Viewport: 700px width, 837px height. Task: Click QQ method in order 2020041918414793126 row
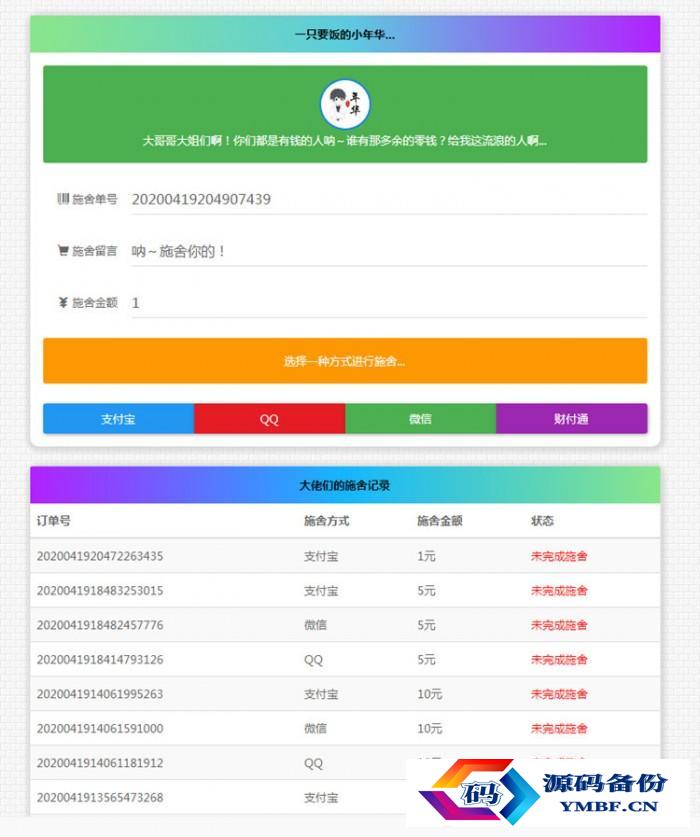(x=313, y=660)
